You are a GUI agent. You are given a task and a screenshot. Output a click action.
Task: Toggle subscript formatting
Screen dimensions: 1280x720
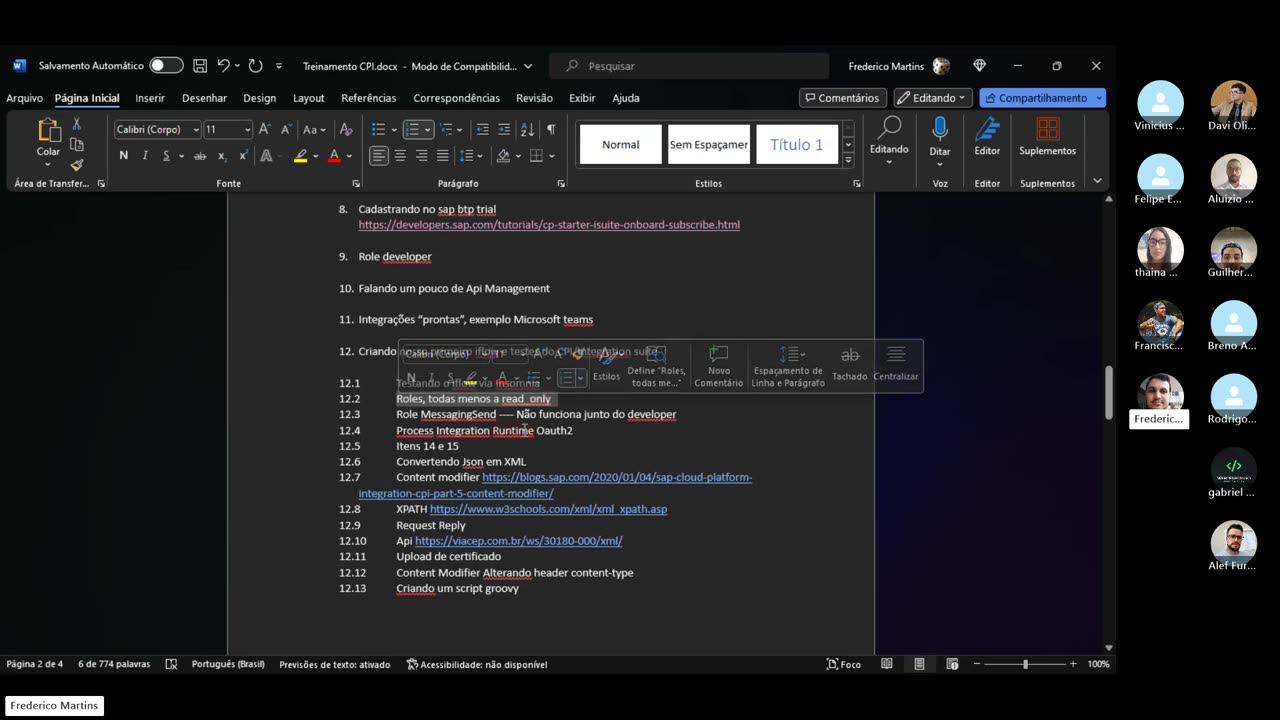pos(222,156)
